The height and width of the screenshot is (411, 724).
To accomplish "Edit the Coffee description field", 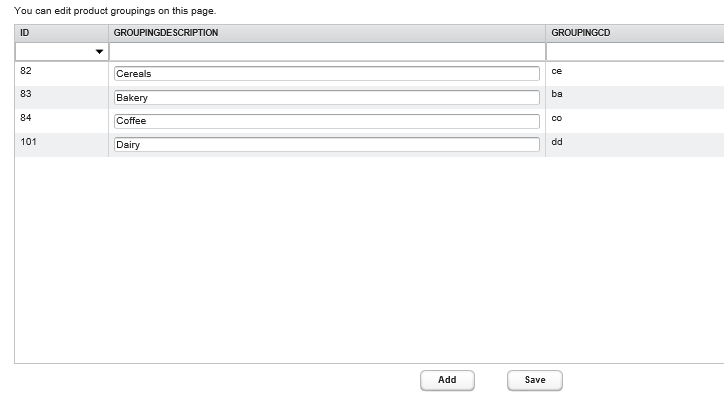I will pyautogui.click(x=326, y=121).
